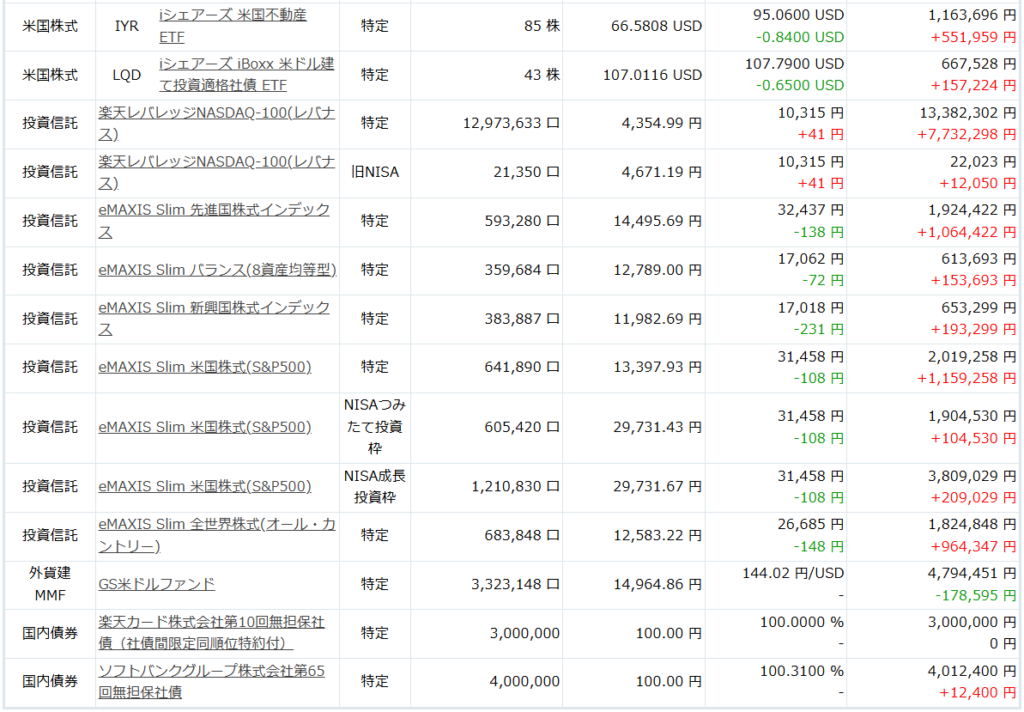
Task: Click the -0.8400 USD daily change
Action: [x=800, y=37]
